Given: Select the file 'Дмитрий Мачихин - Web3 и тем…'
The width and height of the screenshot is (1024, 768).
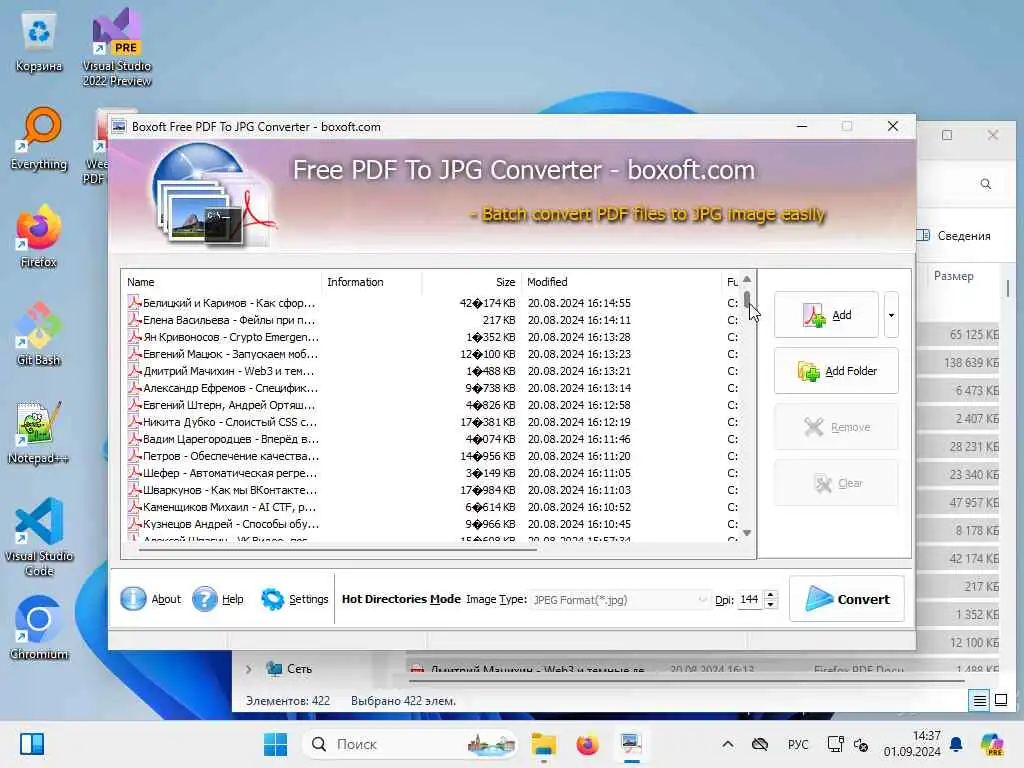Looking at the screenshot, I should (x=229, y=371).
